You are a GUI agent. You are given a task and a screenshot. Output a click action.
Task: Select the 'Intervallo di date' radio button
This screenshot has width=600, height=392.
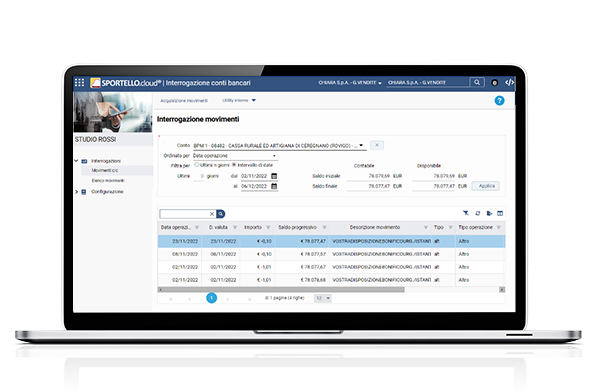[234, 165]
